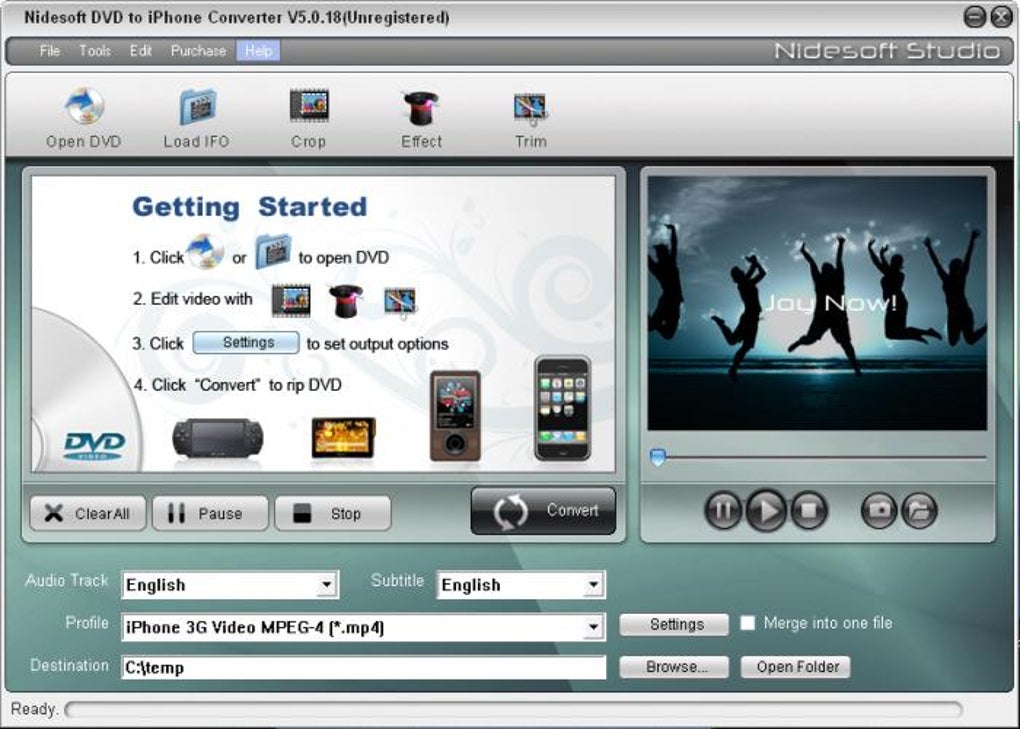1020x729 pixels.
Task: Click Browse to choose destination
Action: (x=674, y=667)
